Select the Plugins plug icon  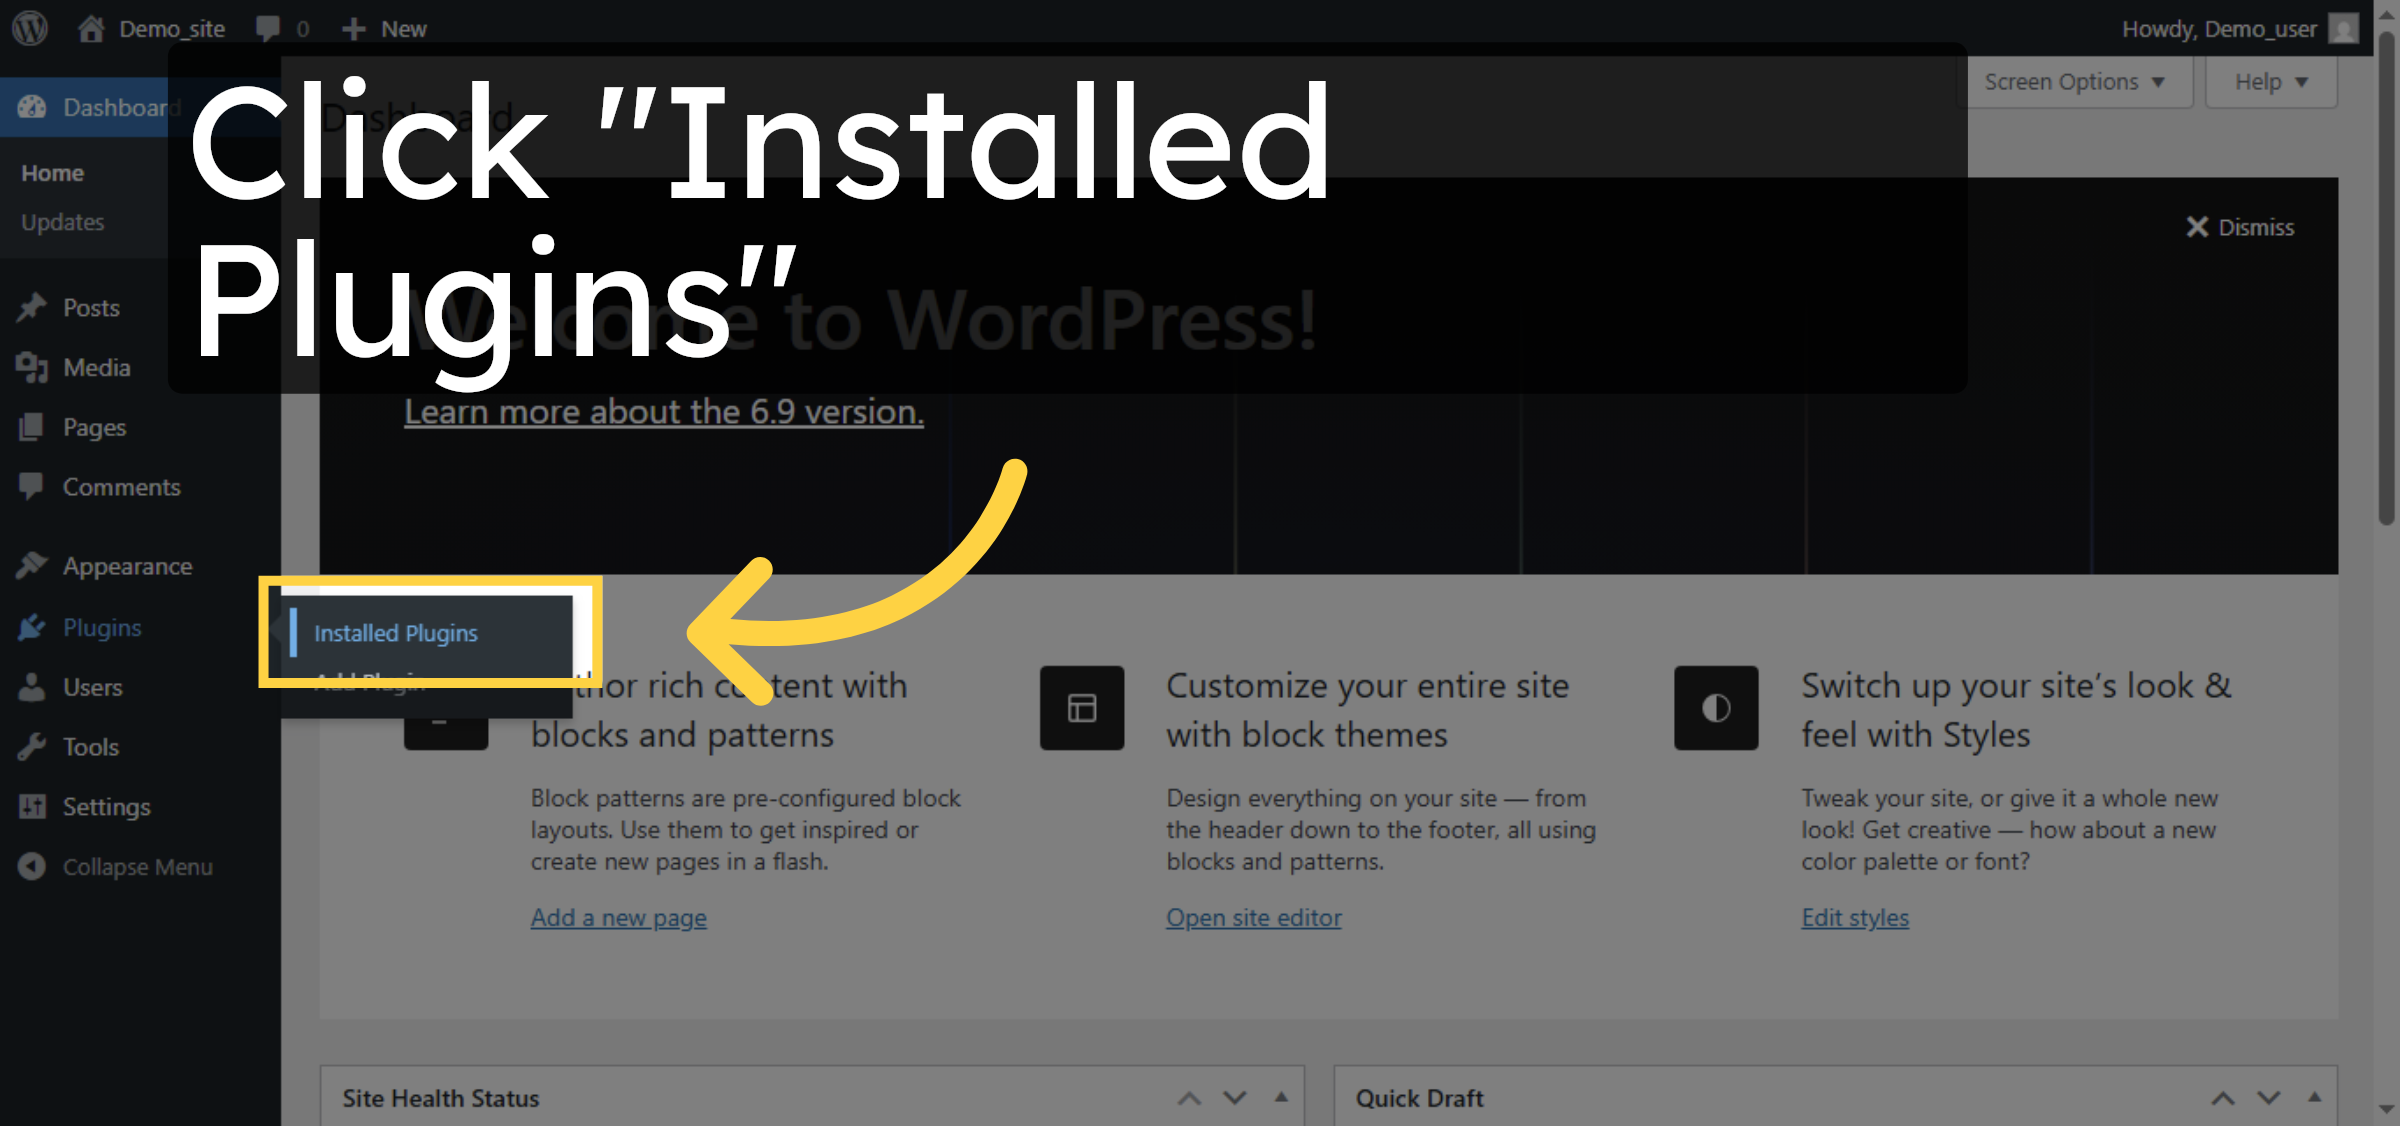point(33,627)
